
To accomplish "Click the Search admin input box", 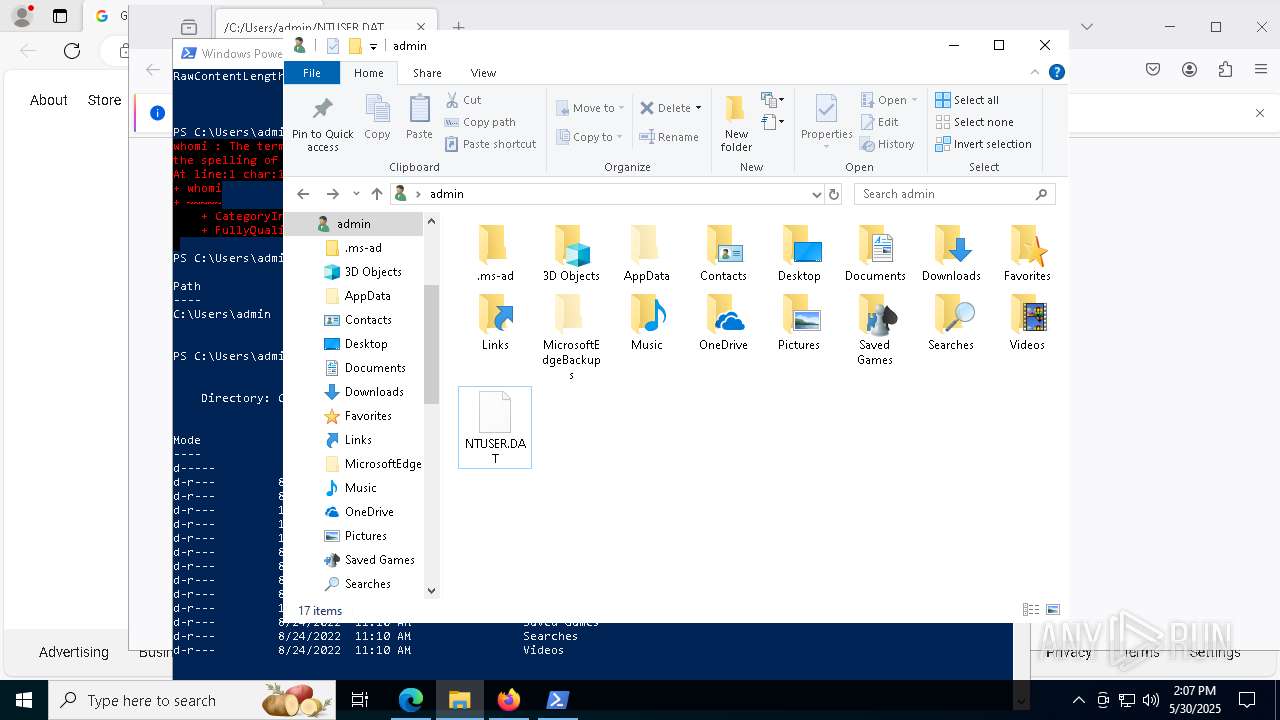I will [x=955, y=194].
